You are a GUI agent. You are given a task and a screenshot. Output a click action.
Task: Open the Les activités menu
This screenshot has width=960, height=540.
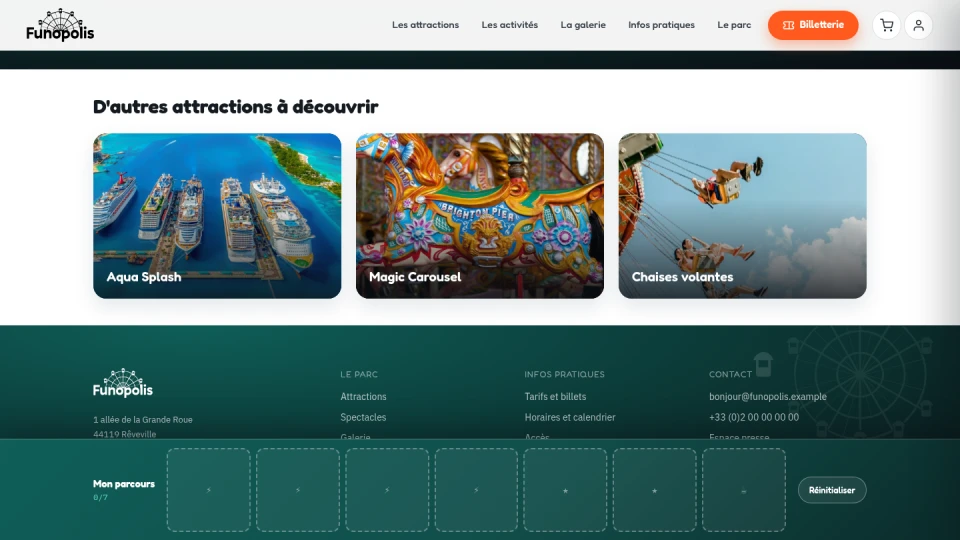(509, 25)
